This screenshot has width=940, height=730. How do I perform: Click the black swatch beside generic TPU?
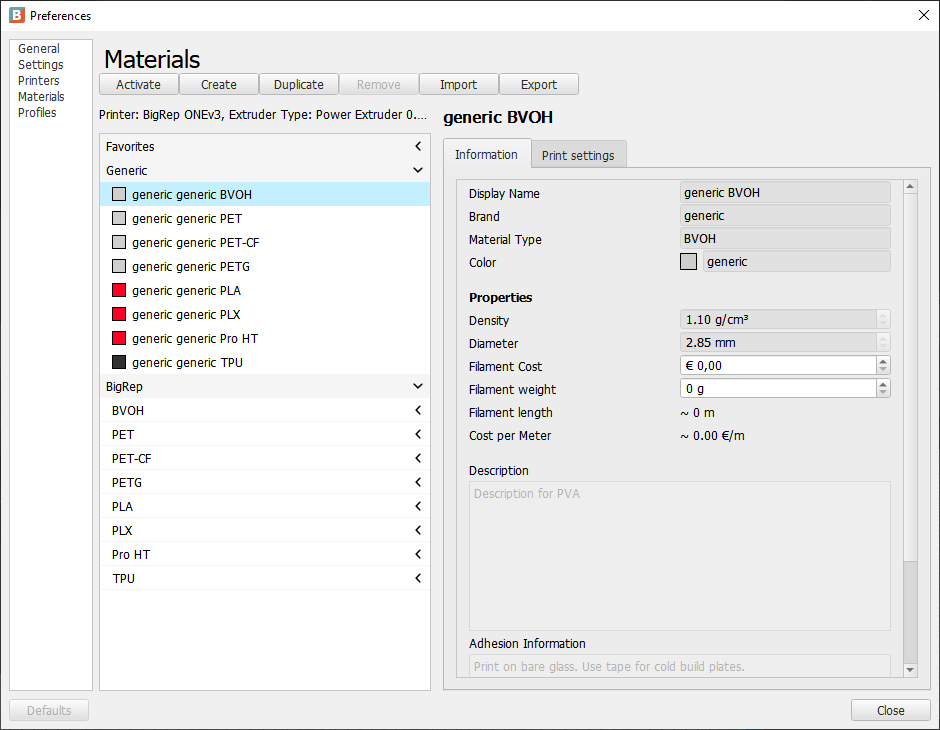point(119,362)
